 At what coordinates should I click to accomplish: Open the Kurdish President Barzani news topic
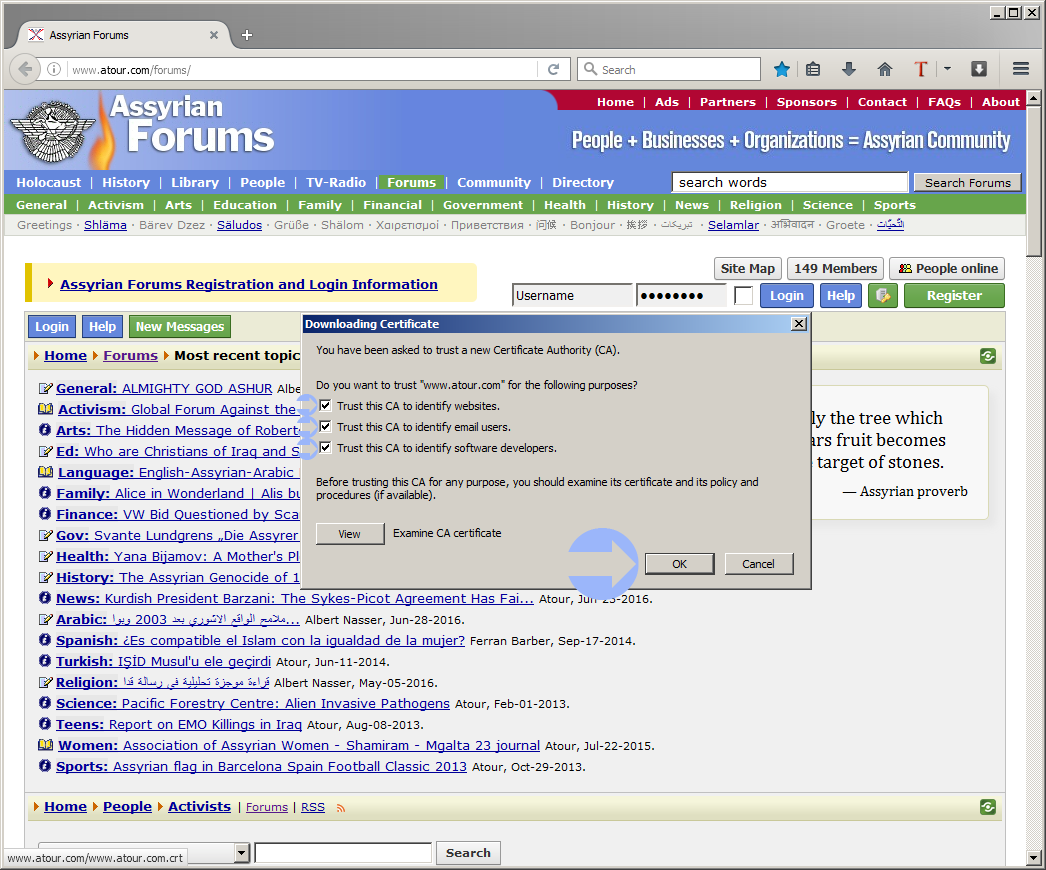pos(319,598)
